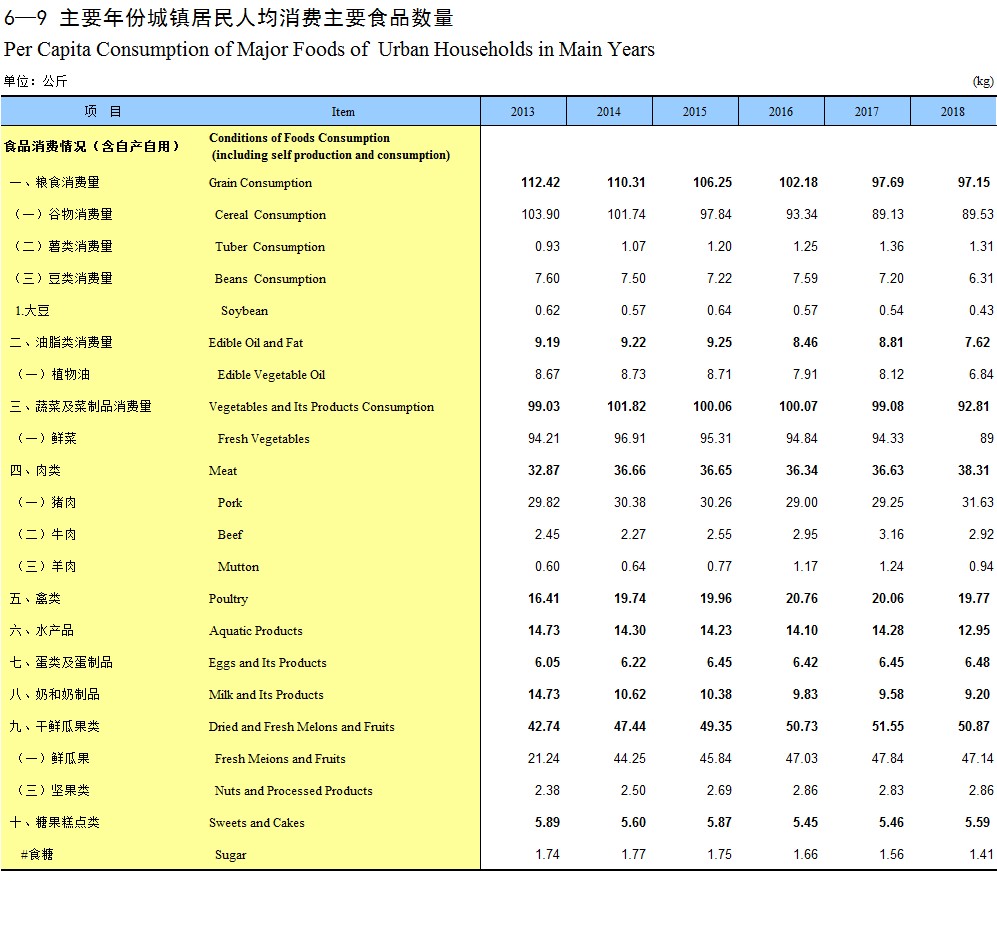Click the 2018 column header

click(x=952, y=112)
